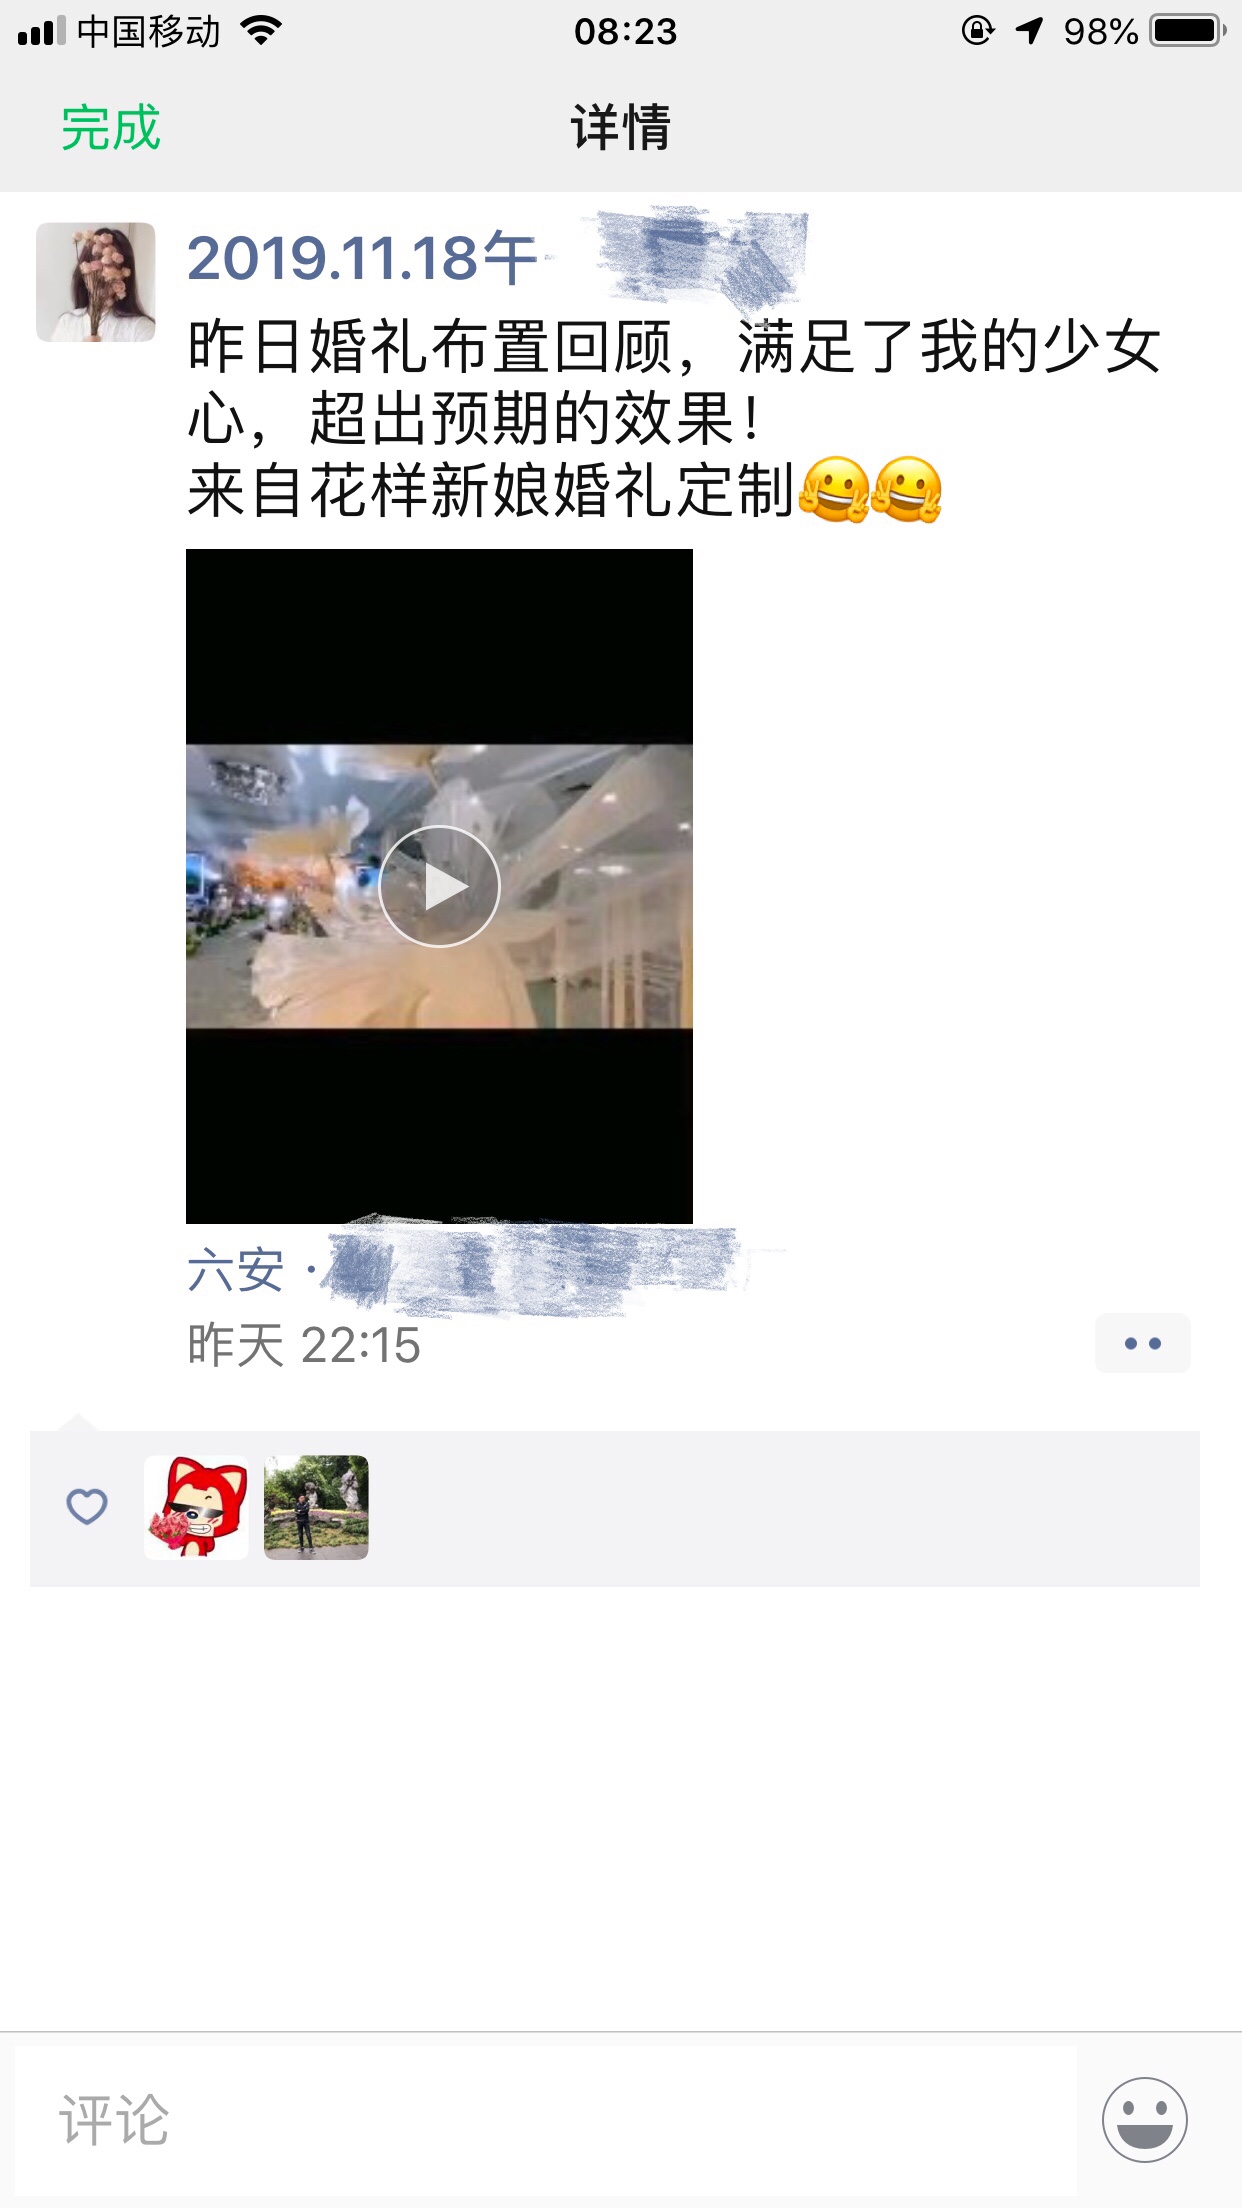Tap the 详情 page title
The width and height of the screenshot is (1242, 2208).
621,128
